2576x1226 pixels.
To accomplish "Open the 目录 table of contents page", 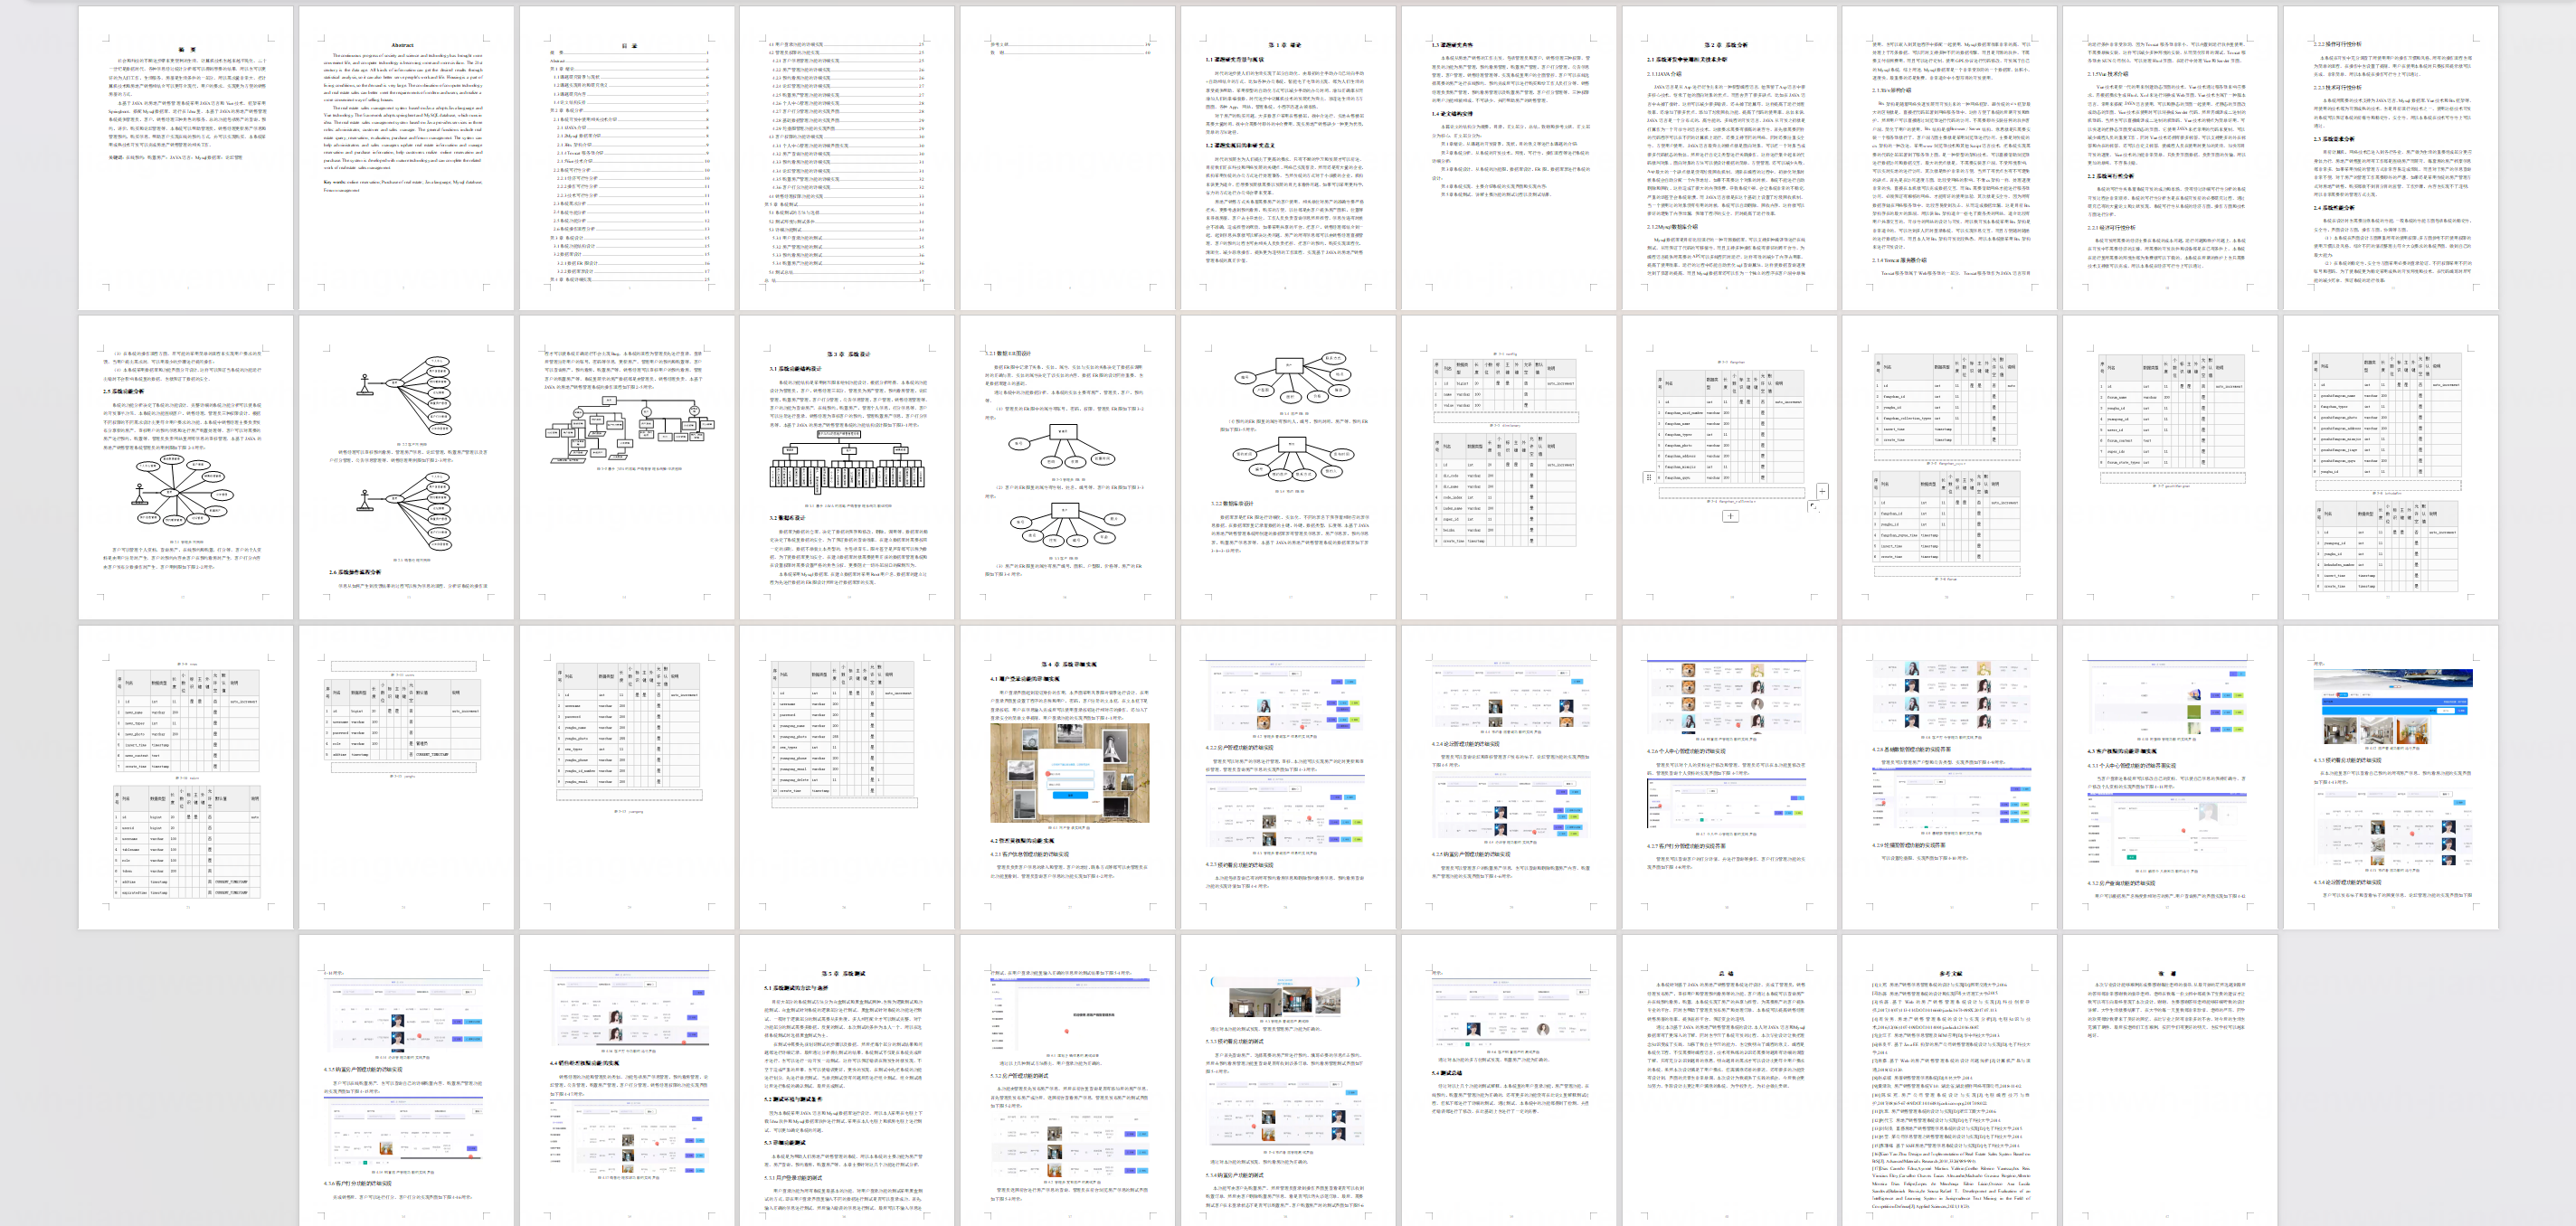I will 629,45.
